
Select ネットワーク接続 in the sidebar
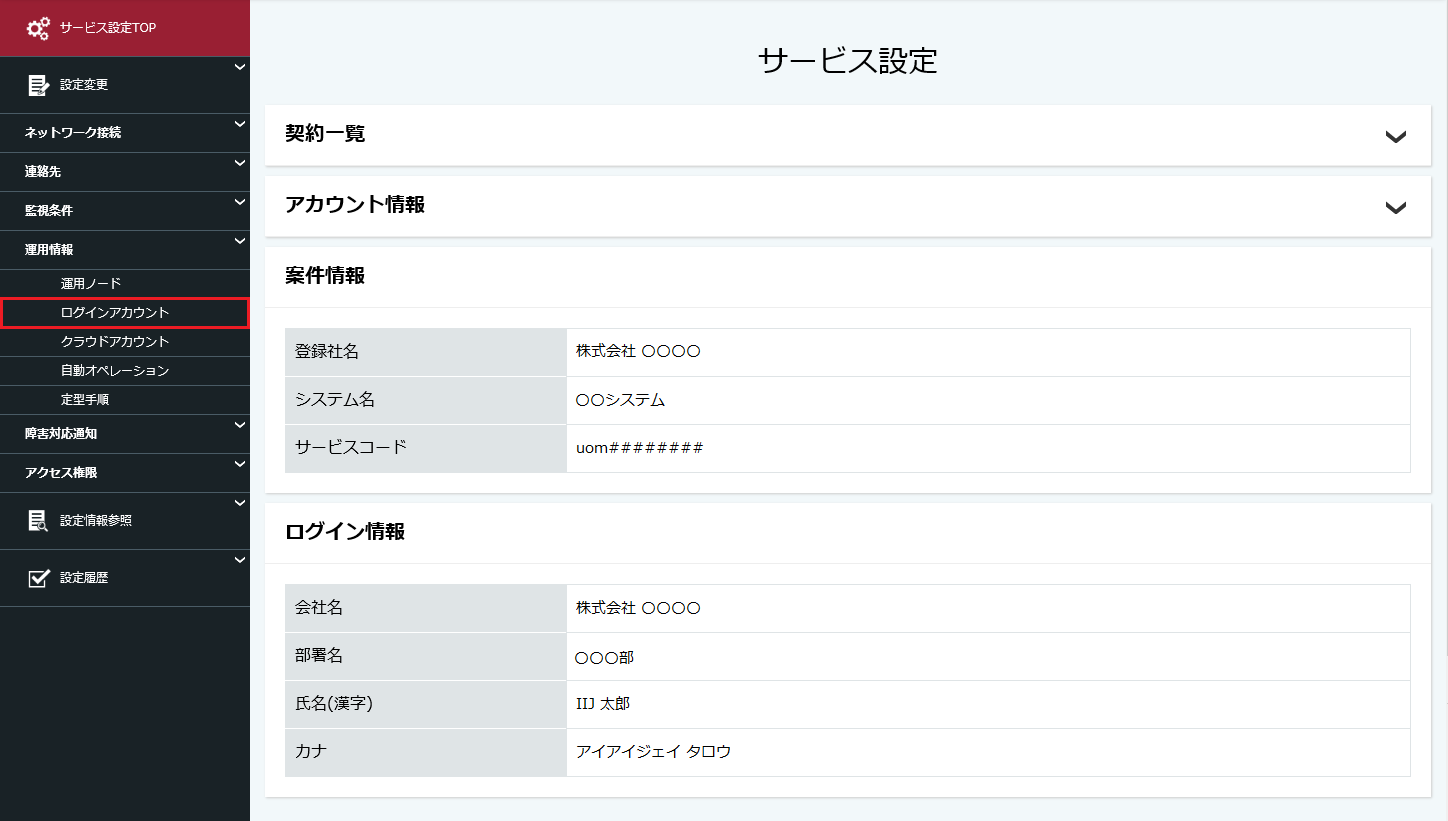click(125, 133)
